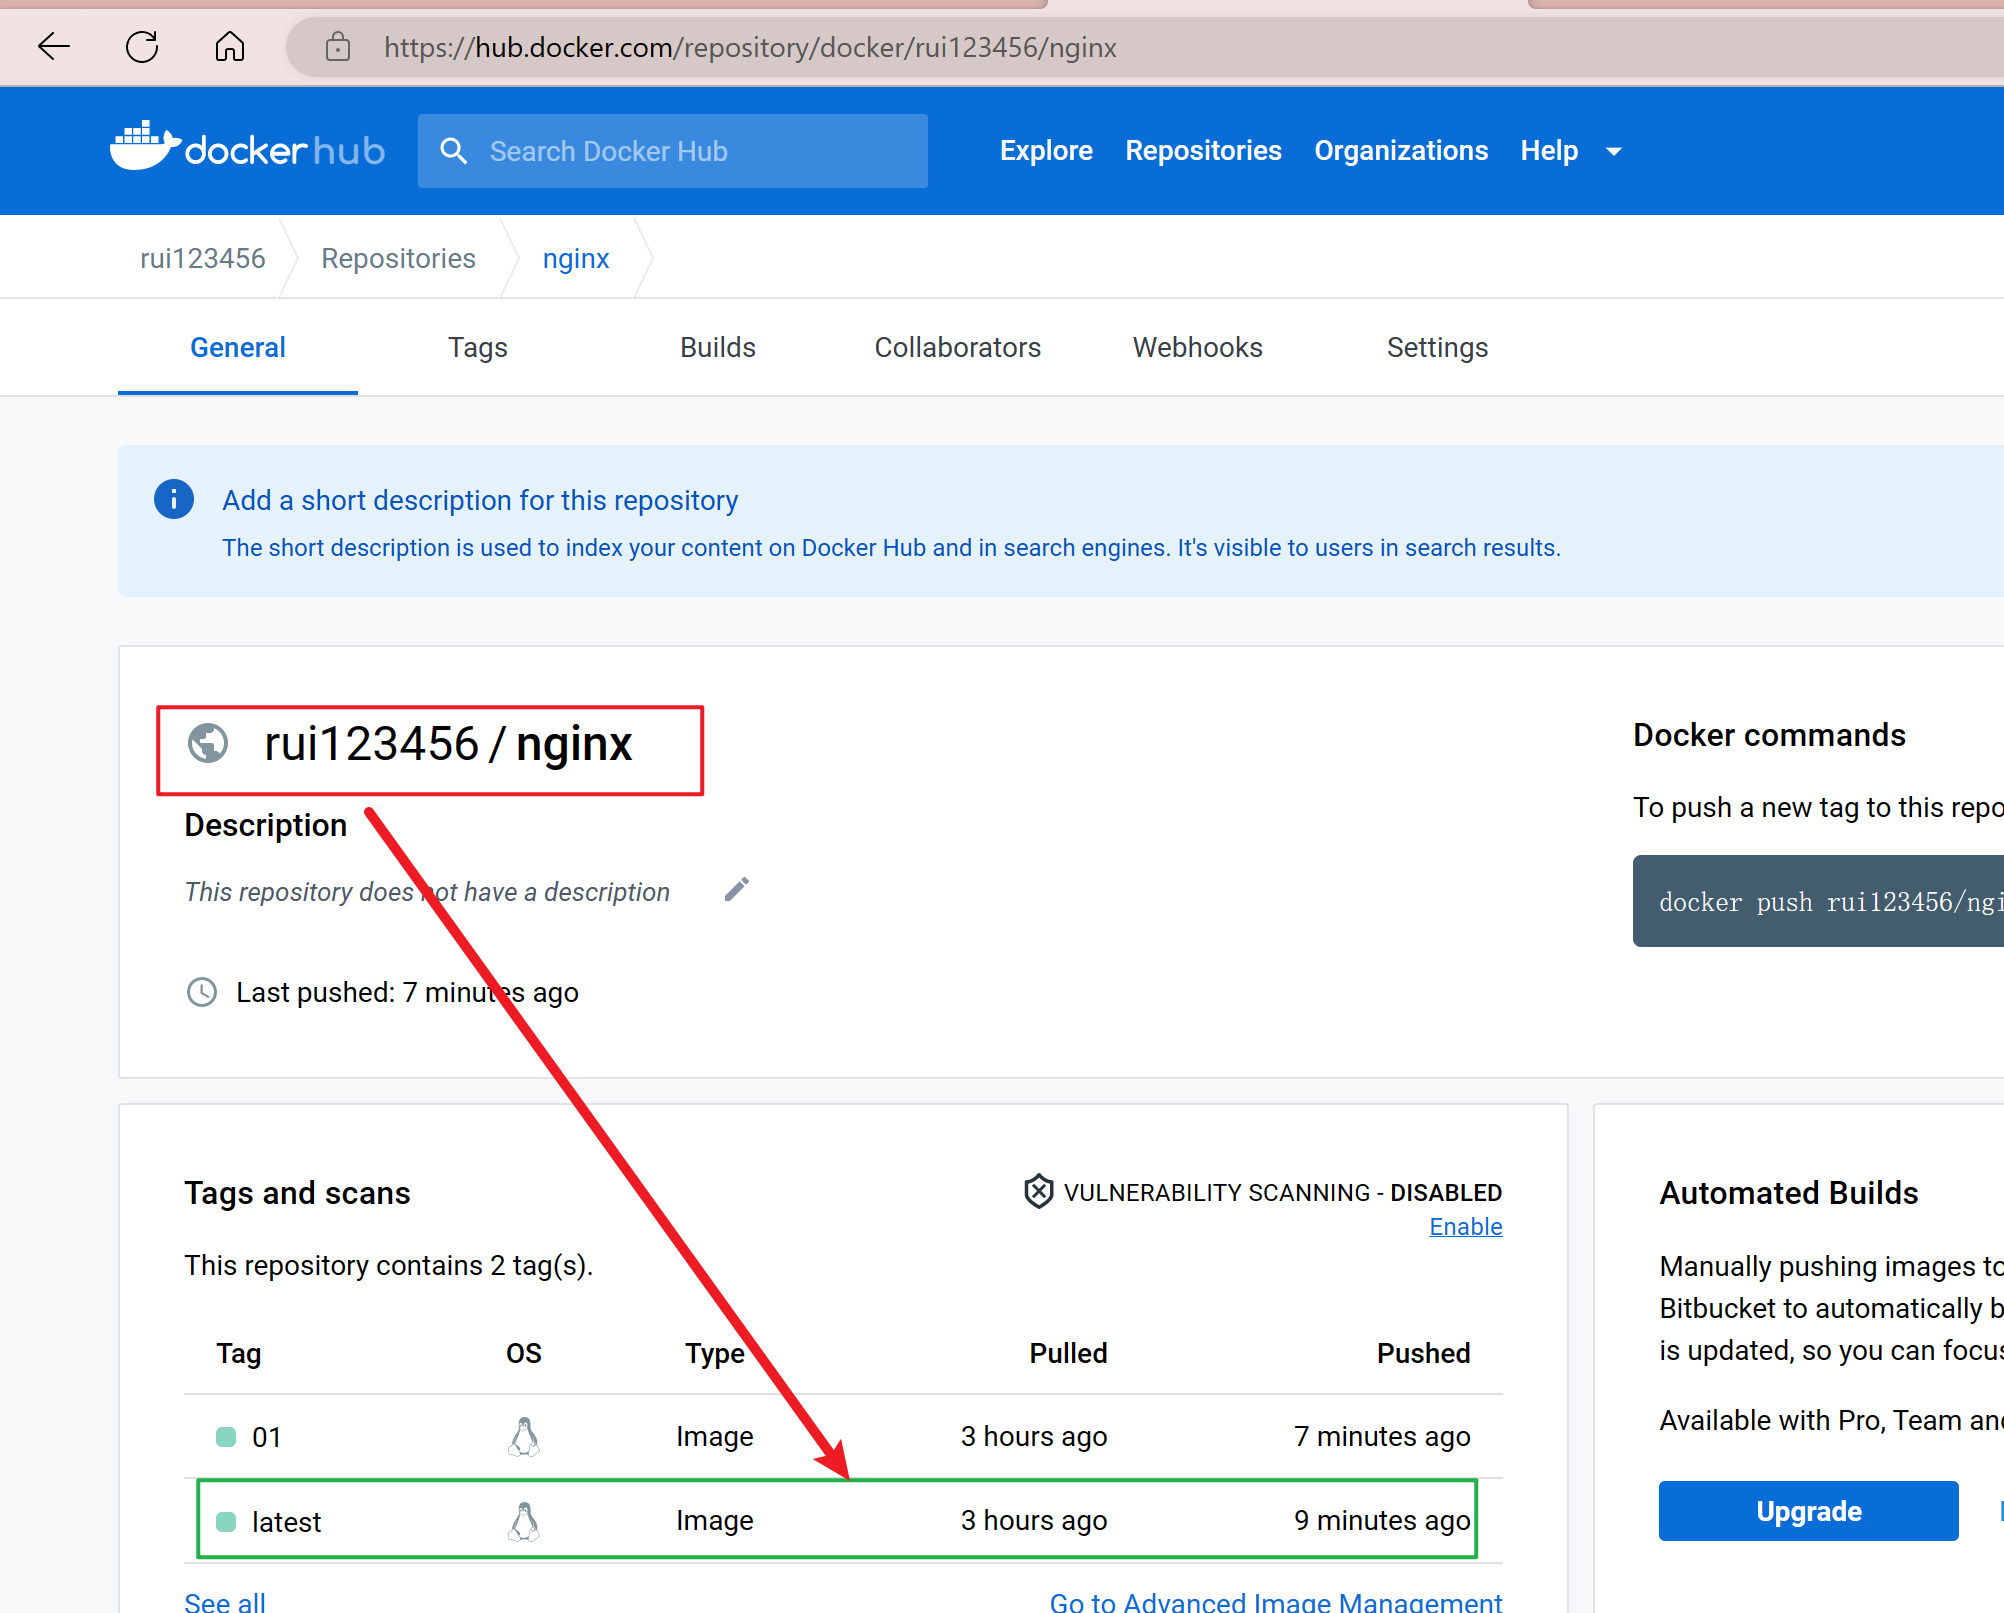Image resolution: width=2004 pixels, height=1613 pixels.
Task: Click the Repositories breadcrumb
Action: click(x=398, y=258)
